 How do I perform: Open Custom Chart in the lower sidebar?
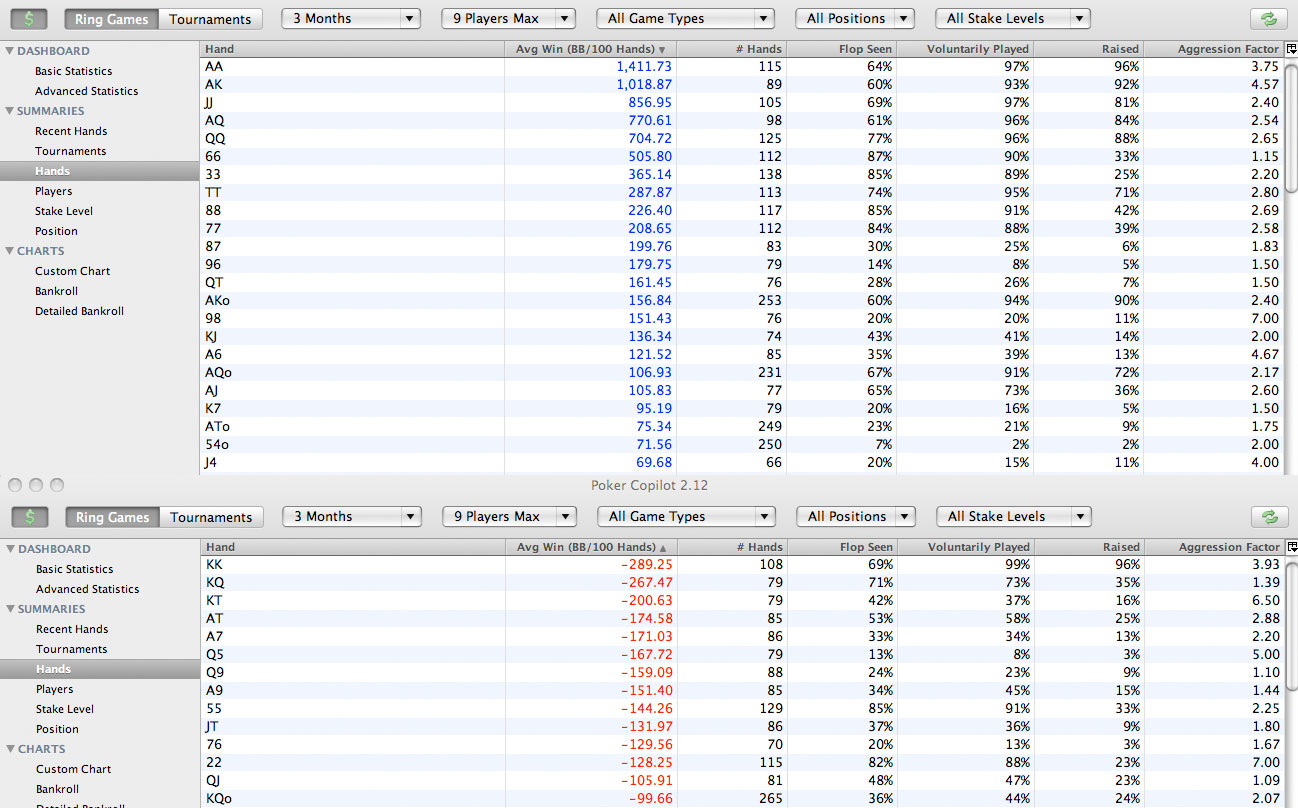(x=73, y=769)
